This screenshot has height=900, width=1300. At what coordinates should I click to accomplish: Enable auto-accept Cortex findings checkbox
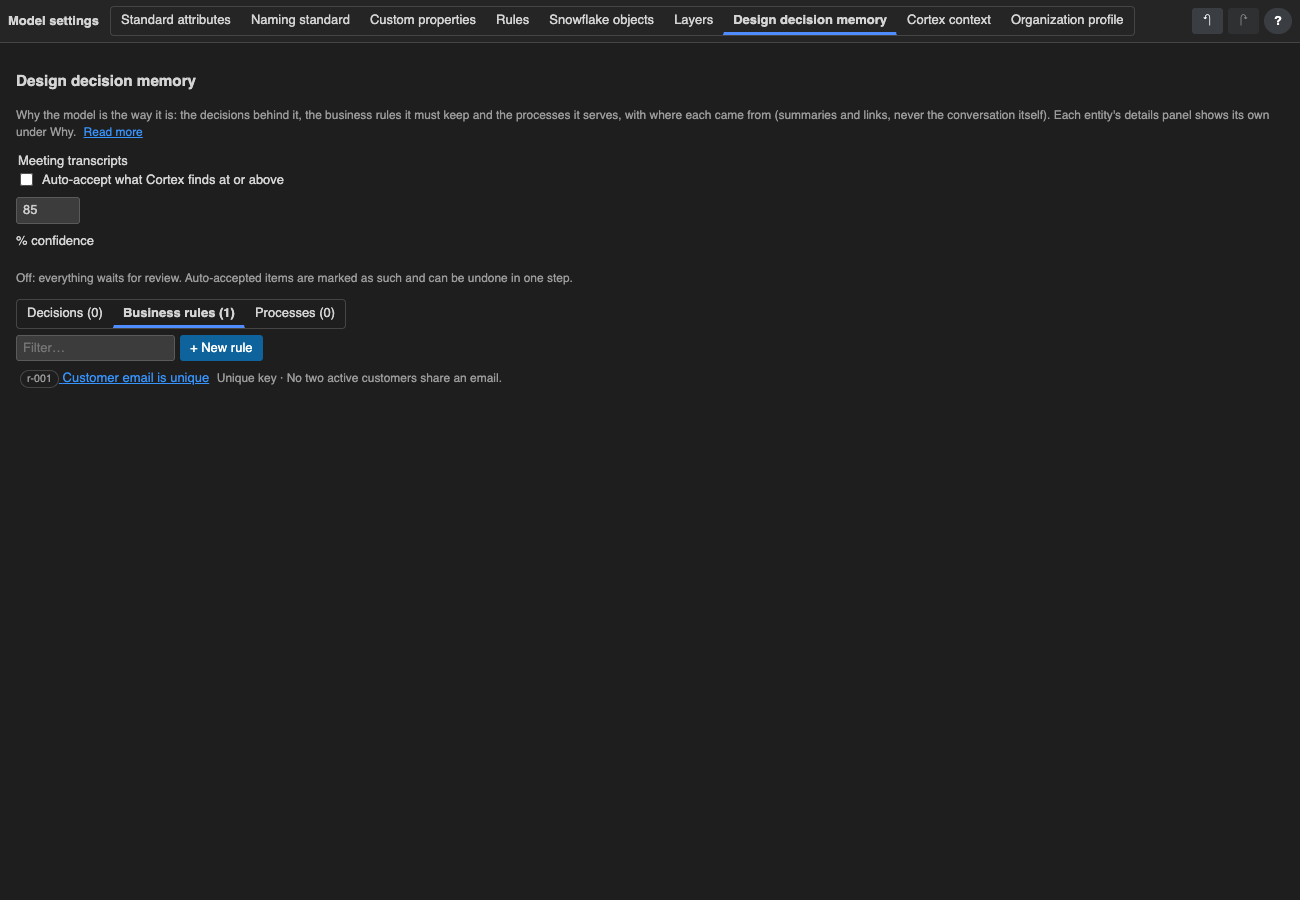coord(27,180)
